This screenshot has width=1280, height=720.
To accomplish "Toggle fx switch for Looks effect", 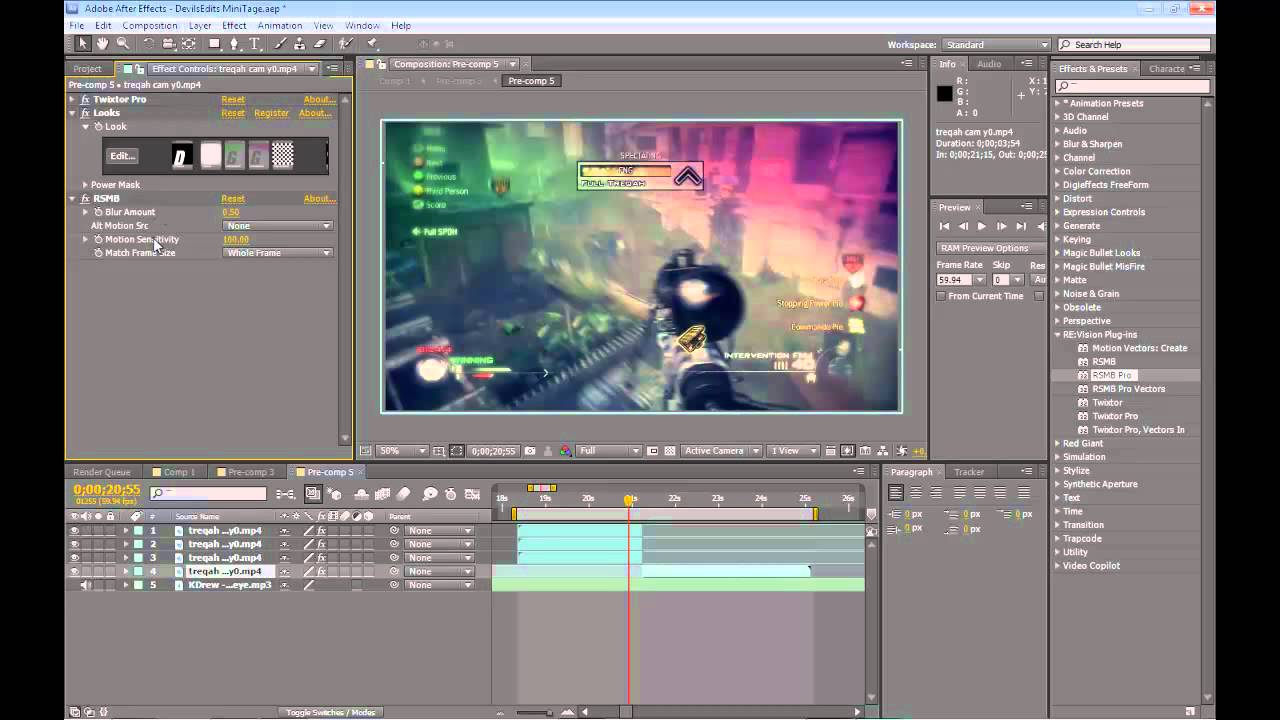I will [85, 113].
